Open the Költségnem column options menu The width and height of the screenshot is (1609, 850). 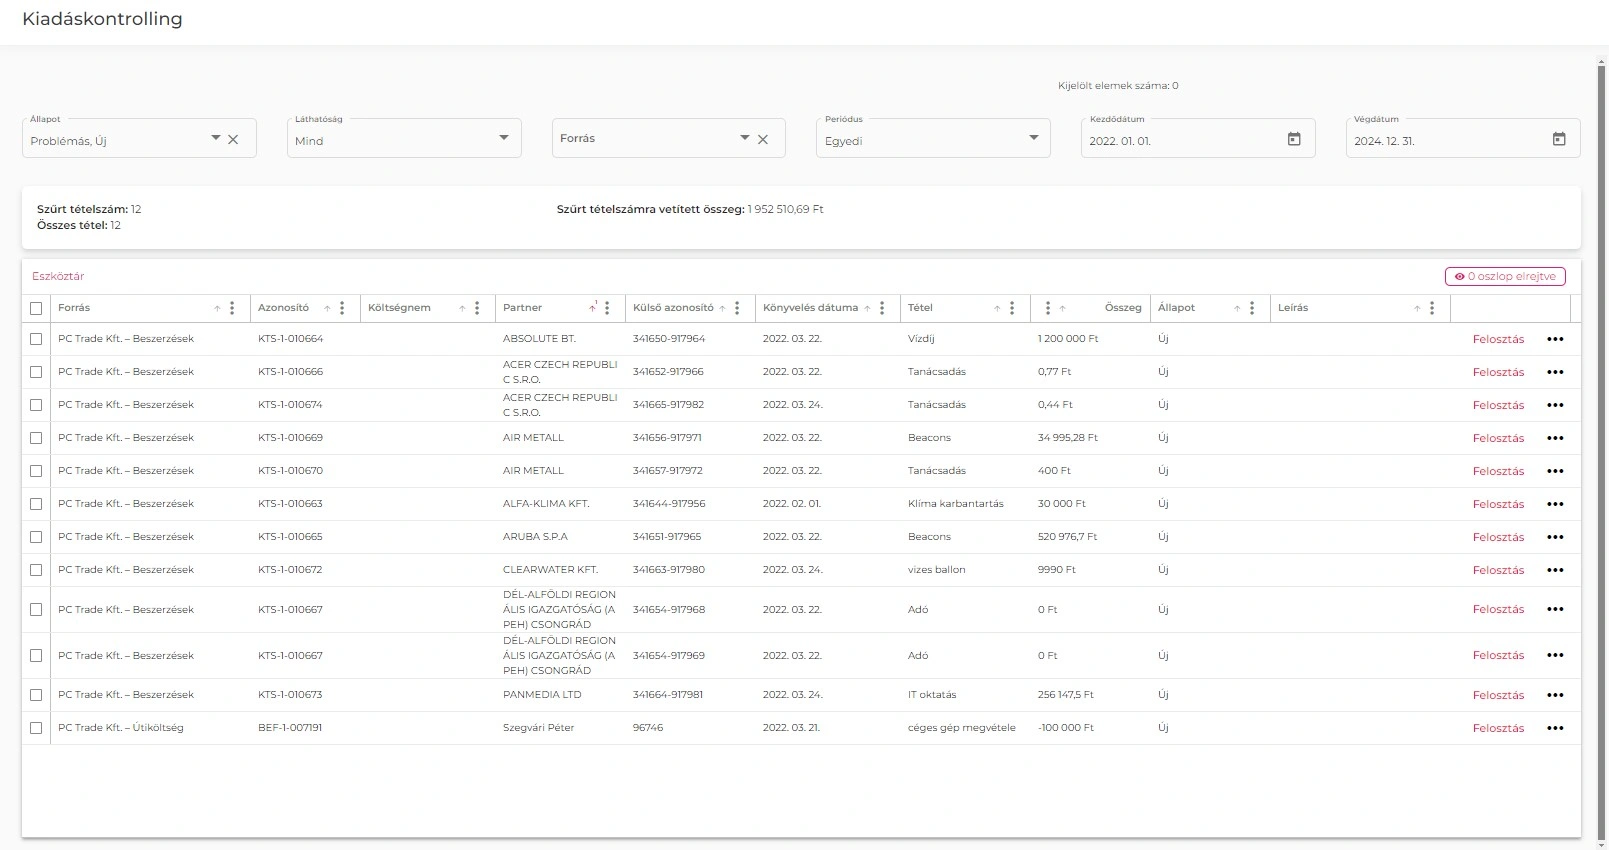(477, 308)
